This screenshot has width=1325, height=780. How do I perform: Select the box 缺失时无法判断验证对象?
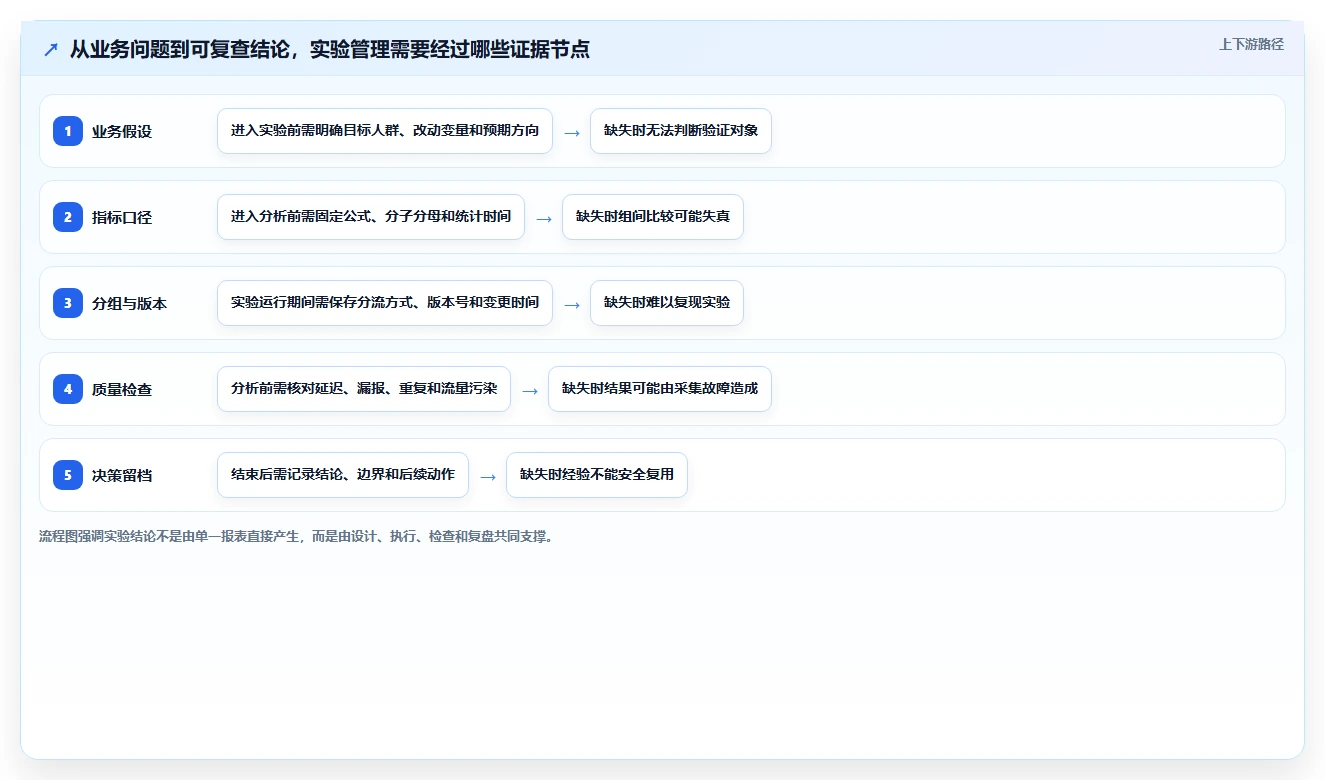(681, 131)
